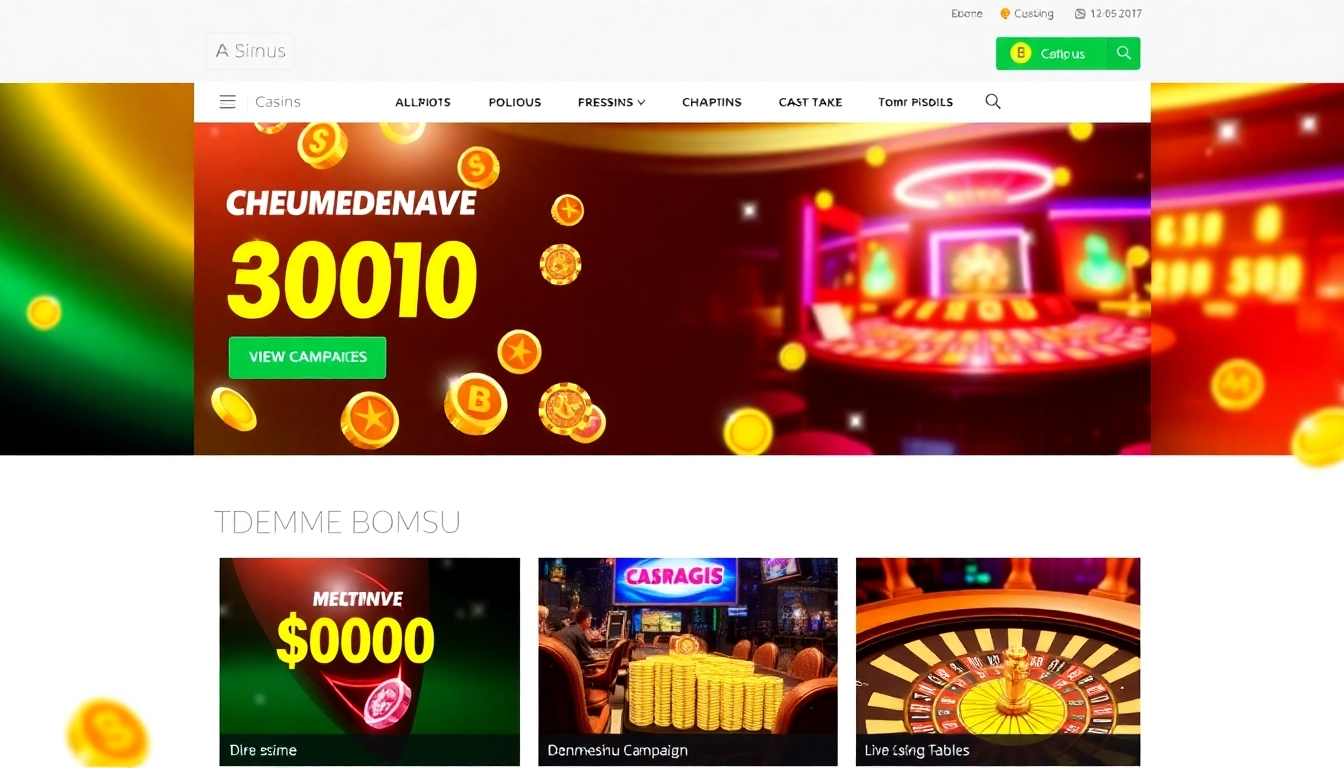
Task: Open the CAST TAKE nav link
Action: (810, 102)
